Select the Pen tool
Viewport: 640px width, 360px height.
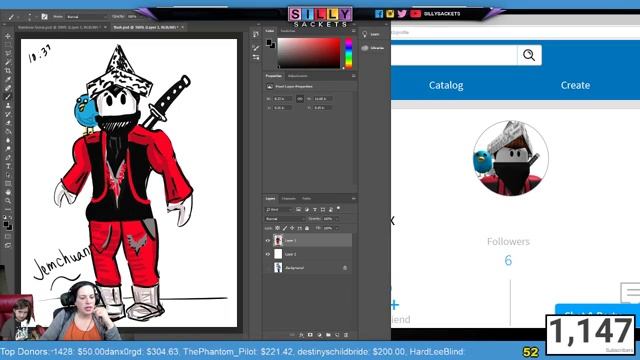[8, 158]
